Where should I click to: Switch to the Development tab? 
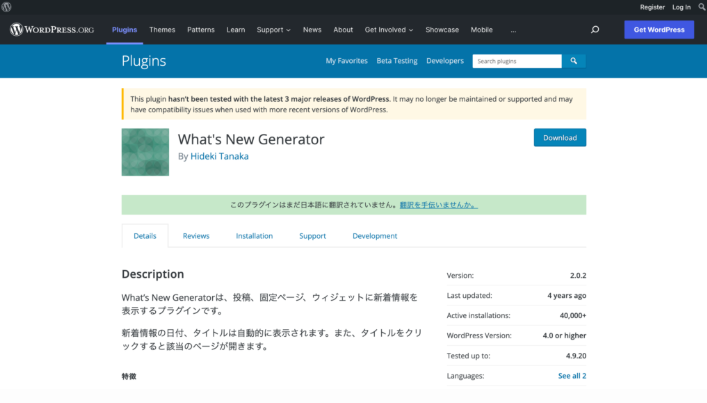[x=375, y=236]
